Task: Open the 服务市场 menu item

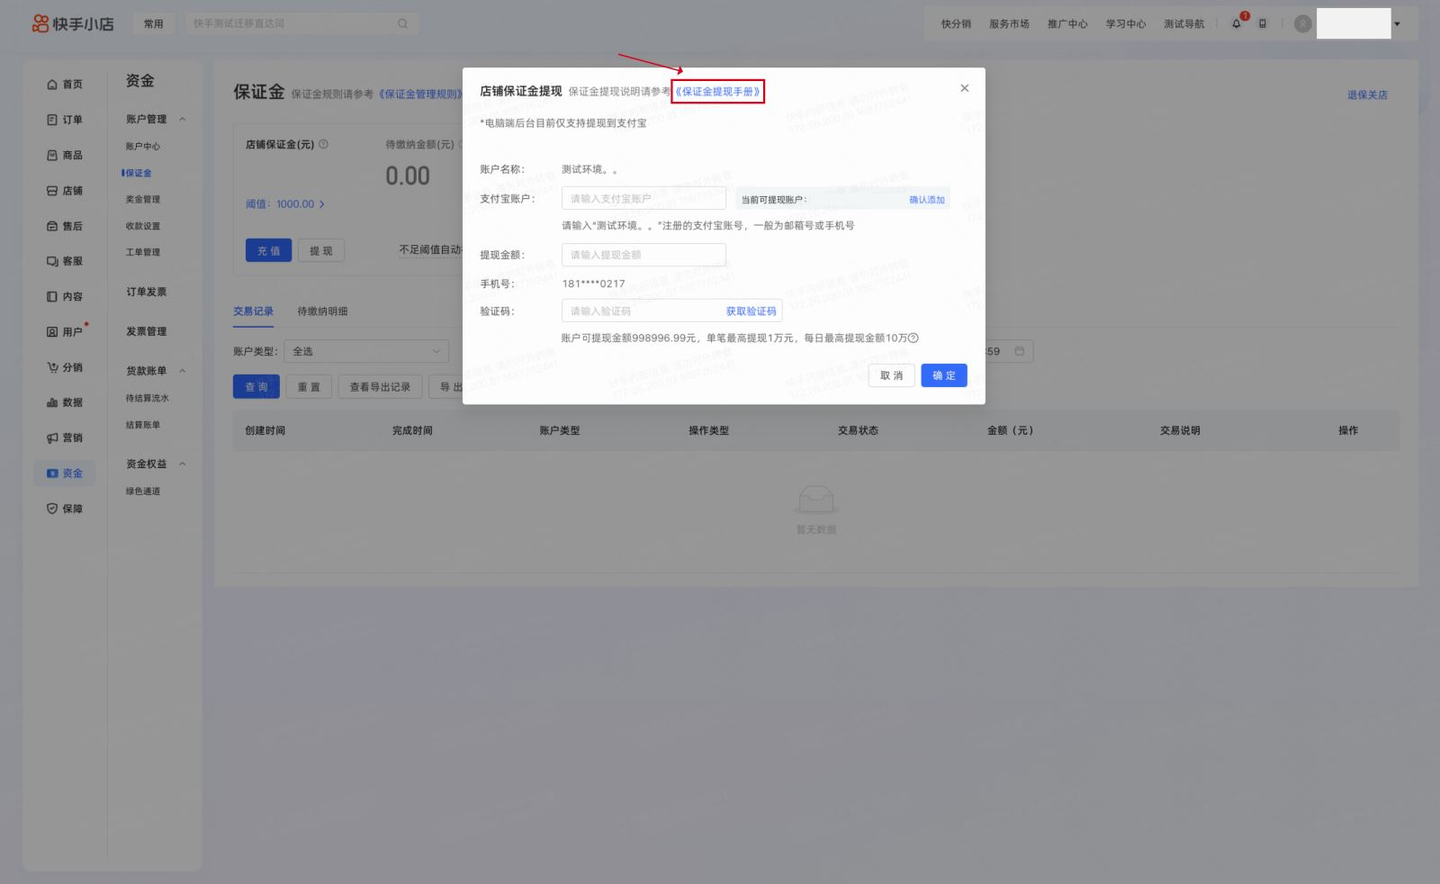Action: 1009,22
